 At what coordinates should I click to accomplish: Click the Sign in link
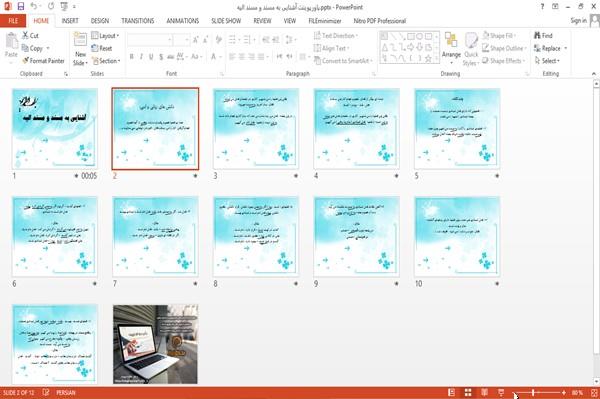coord(578,21)
